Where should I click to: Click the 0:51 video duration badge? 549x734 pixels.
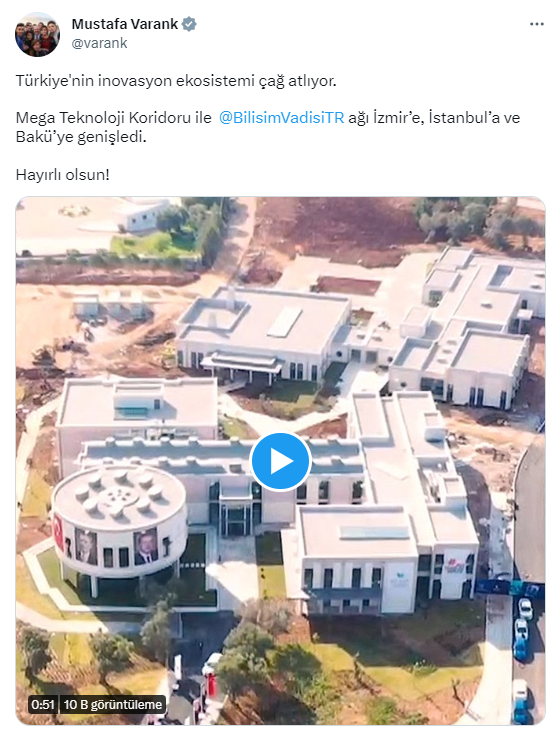(x=43, y=705)
